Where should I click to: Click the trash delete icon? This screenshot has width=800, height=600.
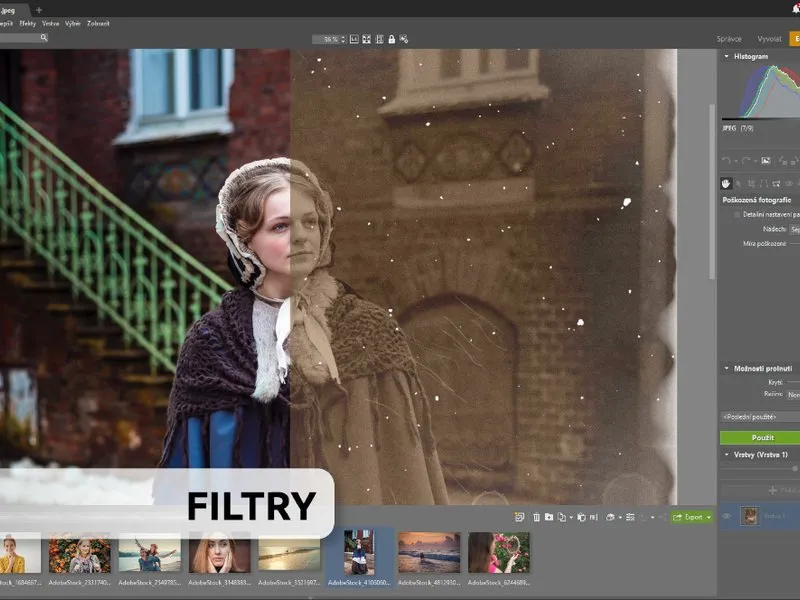click(536, 517)
